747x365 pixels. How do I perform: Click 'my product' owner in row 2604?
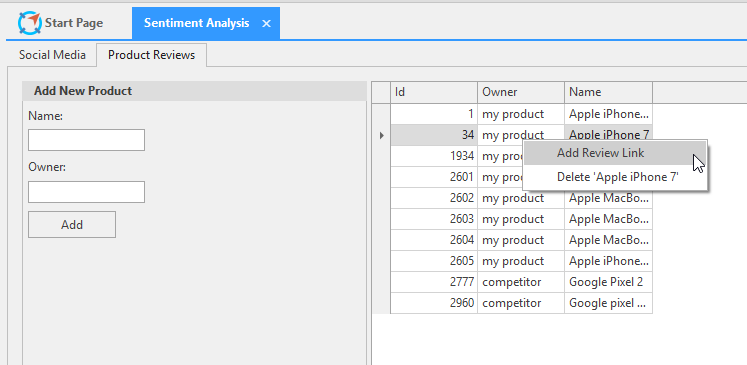pos(521,240)
